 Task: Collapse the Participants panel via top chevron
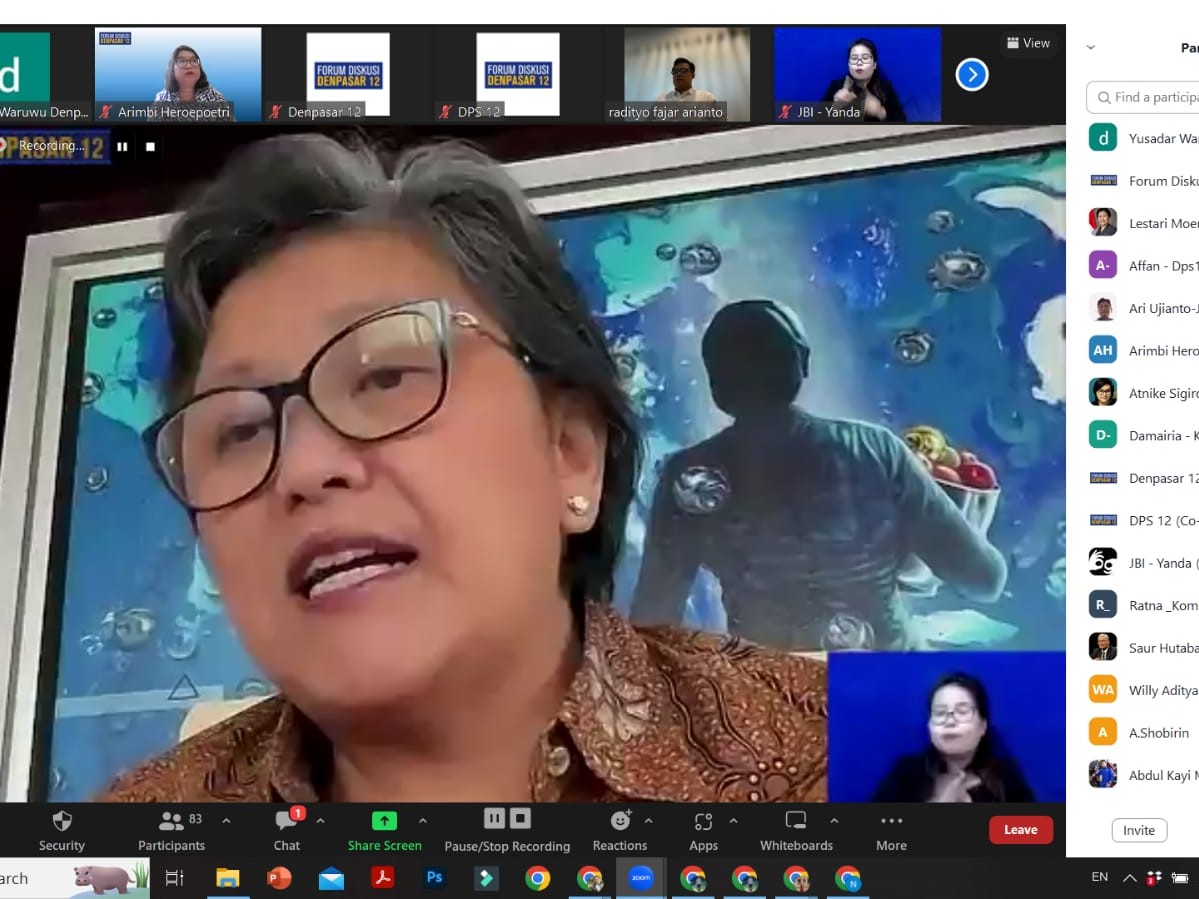coord(1090,46)
